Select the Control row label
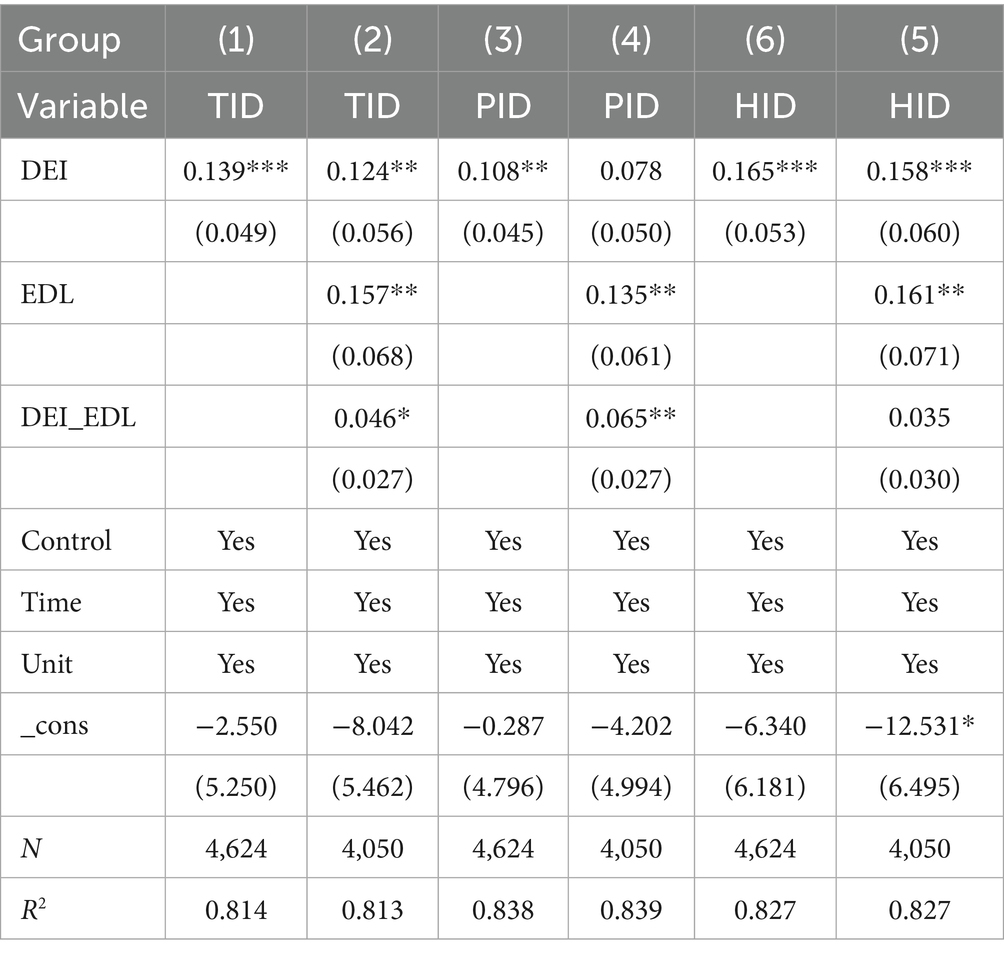 coord(66,541)
